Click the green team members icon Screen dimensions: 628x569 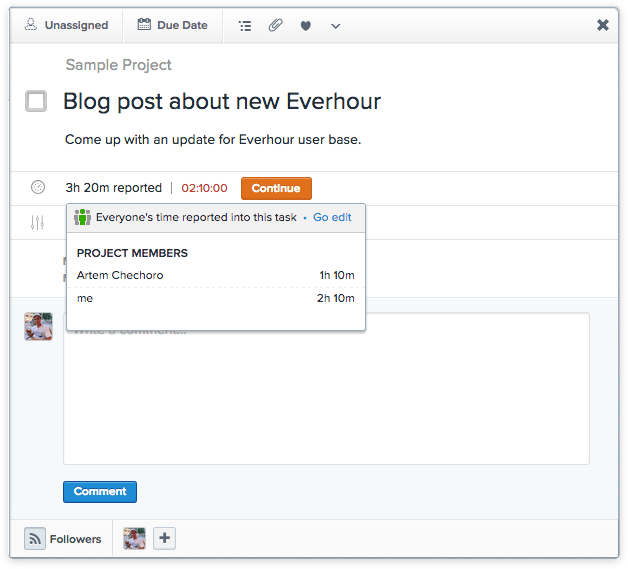coord(82,217)
